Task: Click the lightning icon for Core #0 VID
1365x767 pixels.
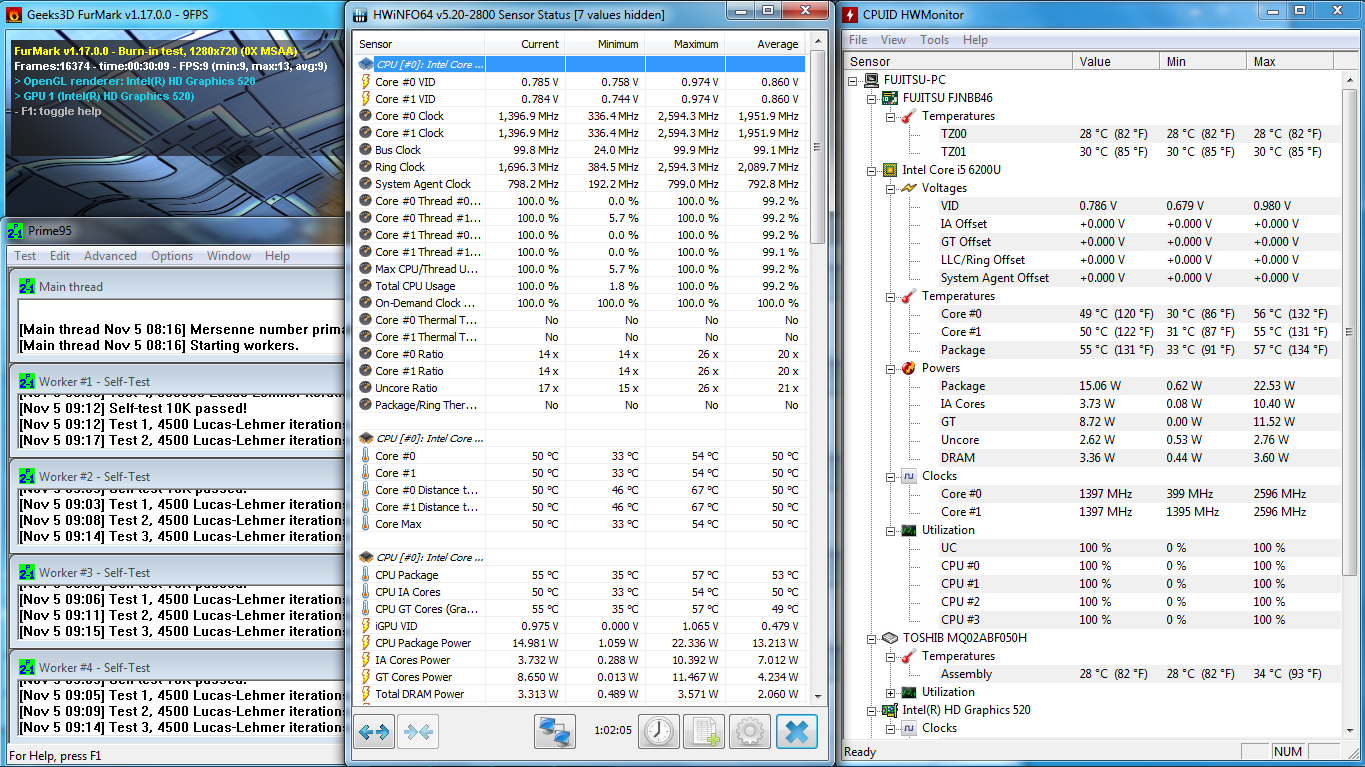Action: [365, 82]
